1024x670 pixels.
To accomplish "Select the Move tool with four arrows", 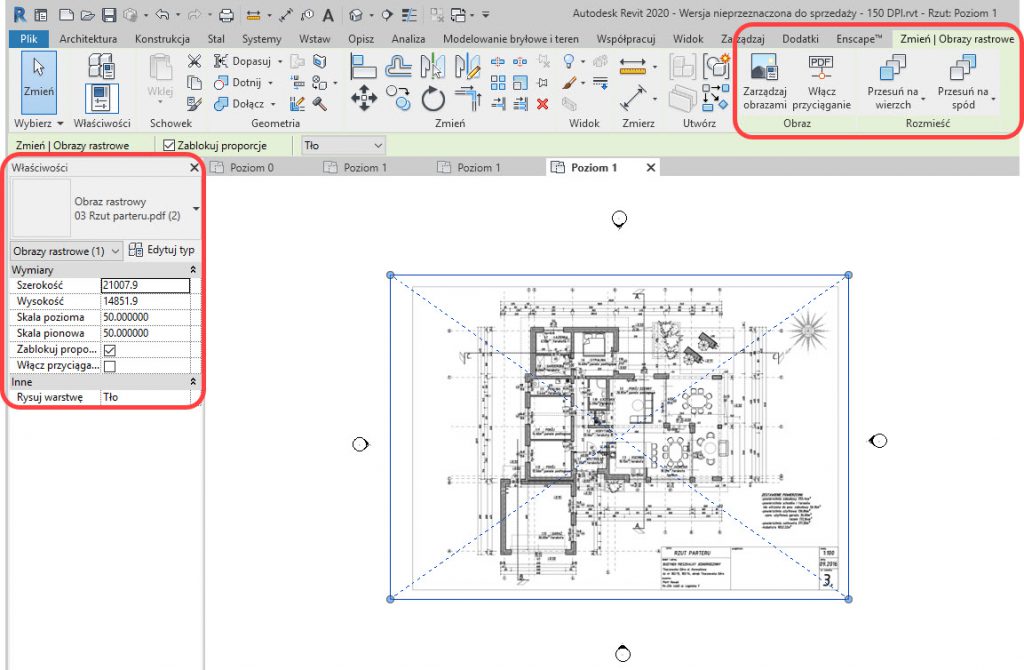I will point(363,98).
